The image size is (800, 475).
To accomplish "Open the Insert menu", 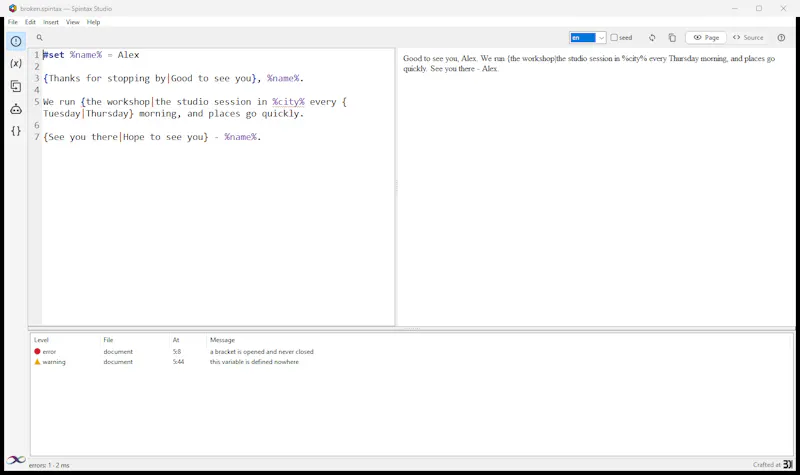I will (x=51, y=22).
